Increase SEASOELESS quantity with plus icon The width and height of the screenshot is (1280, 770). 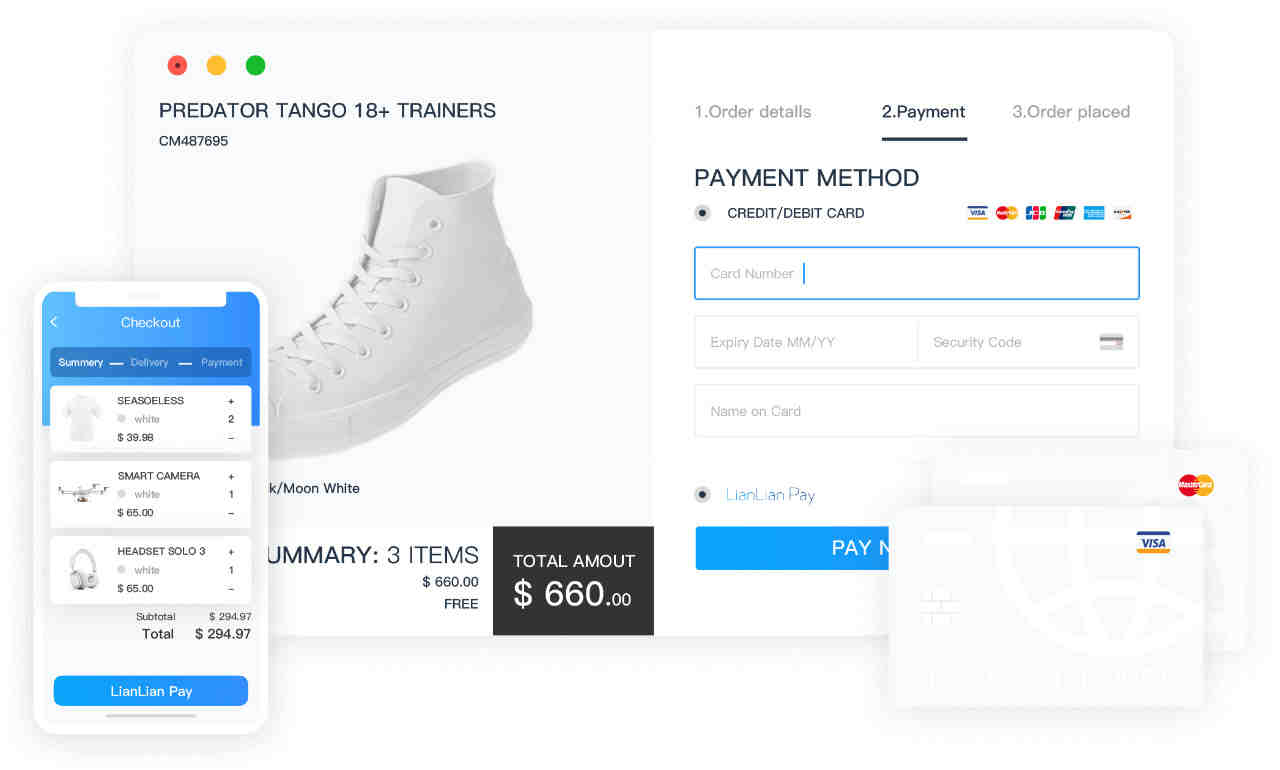[231, 401]
